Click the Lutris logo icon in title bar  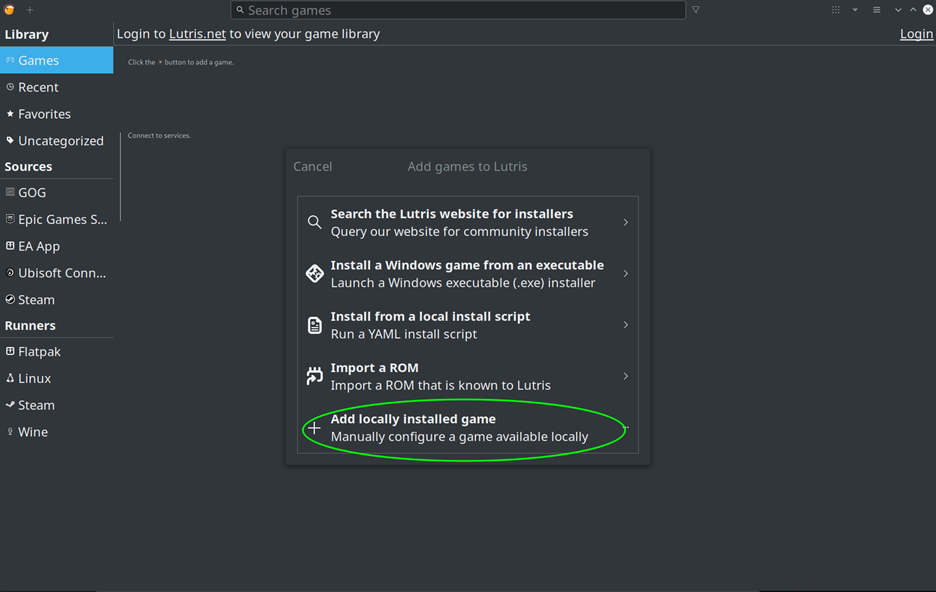point(10,10)
